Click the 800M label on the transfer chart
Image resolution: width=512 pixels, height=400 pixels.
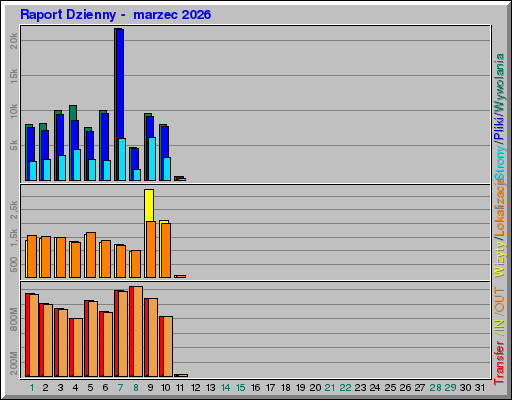tap(13, 319)
